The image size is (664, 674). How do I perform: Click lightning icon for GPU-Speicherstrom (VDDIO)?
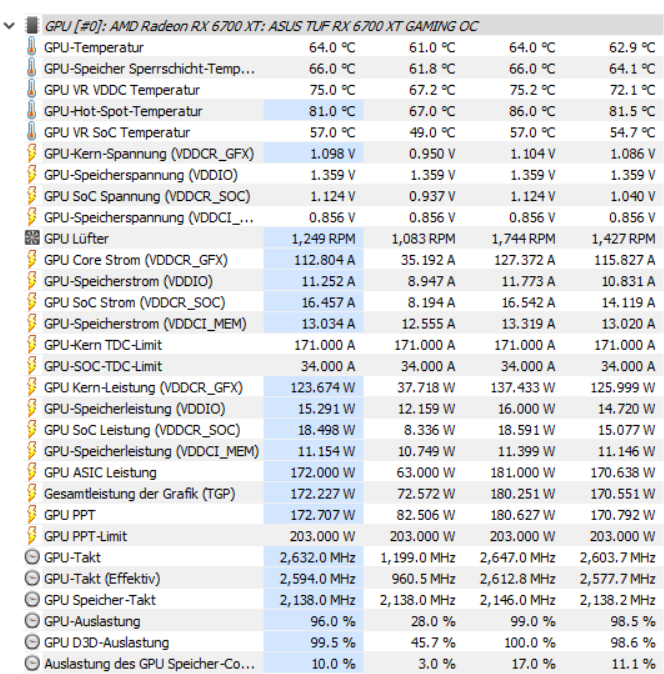point(31,281)
